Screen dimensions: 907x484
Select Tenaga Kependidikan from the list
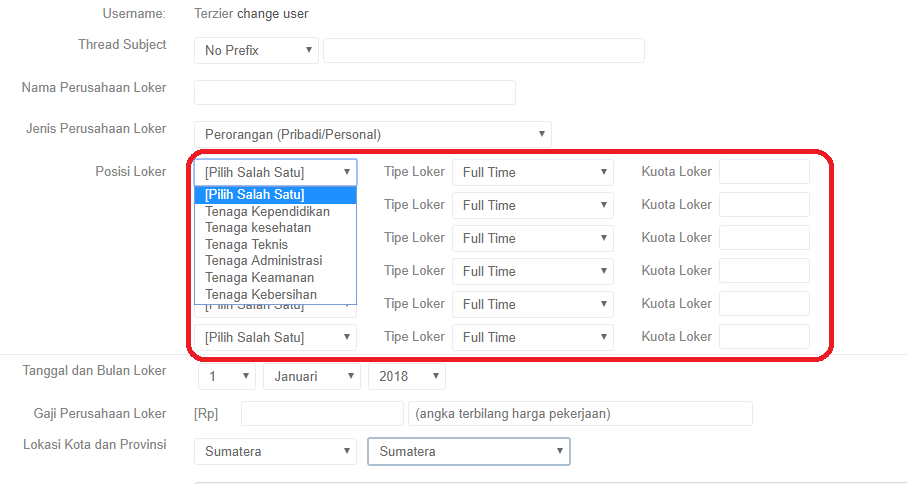tap(267, 211)
